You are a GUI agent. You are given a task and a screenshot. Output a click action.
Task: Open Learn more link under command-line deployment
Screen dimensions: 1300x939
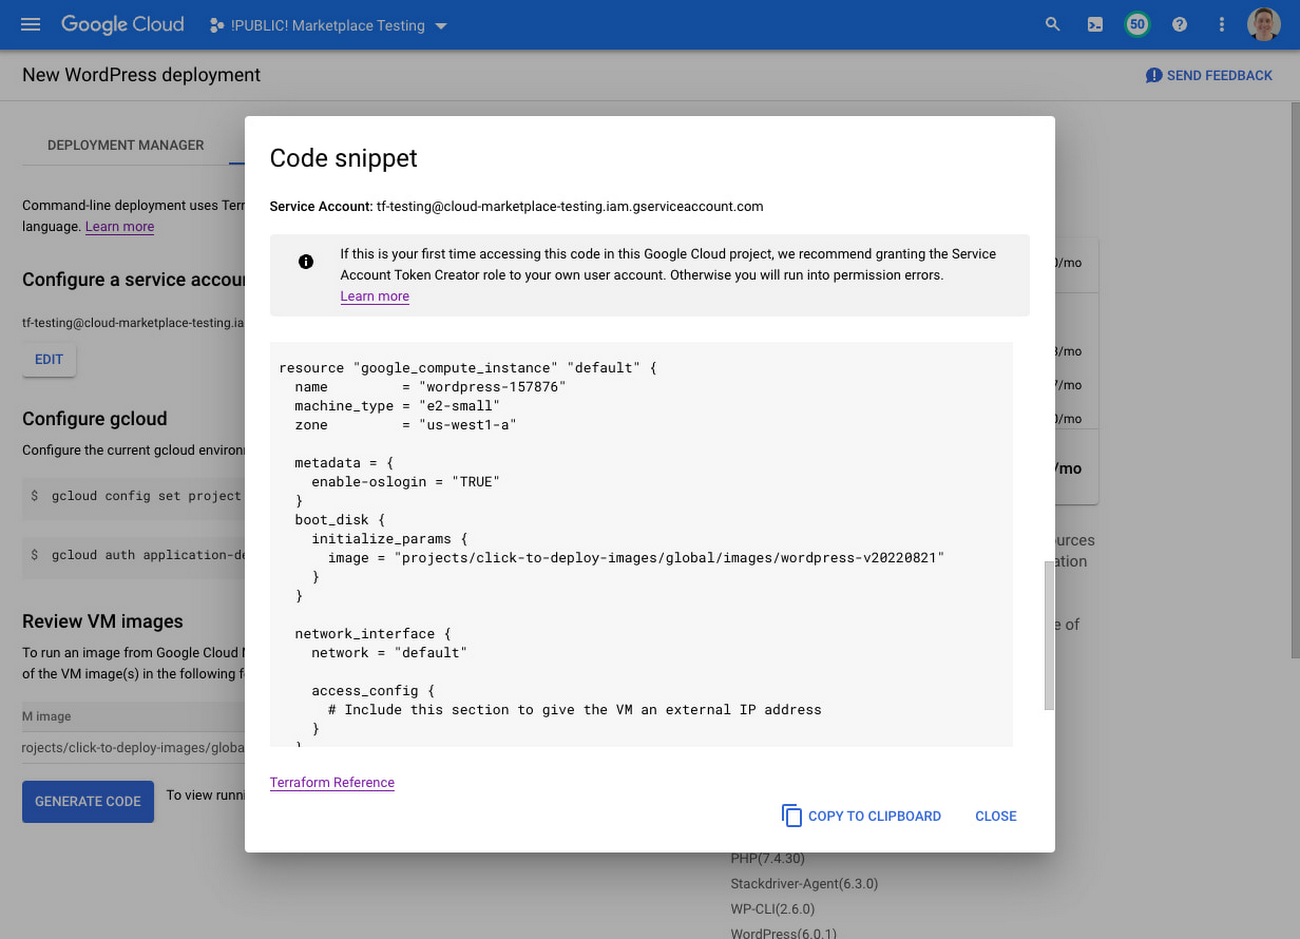(120, 227)
